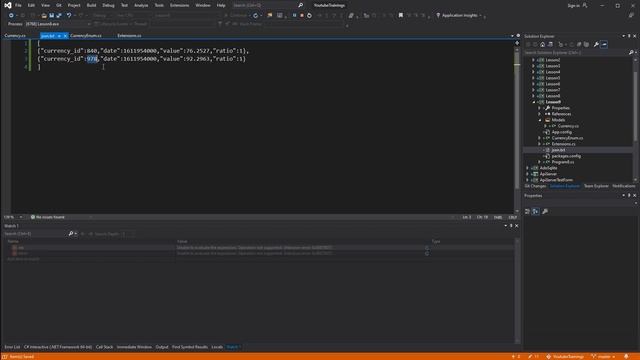The image size is (640, 360).
Task: Click the editor settings gear icon
Action: tap(518, 36)
